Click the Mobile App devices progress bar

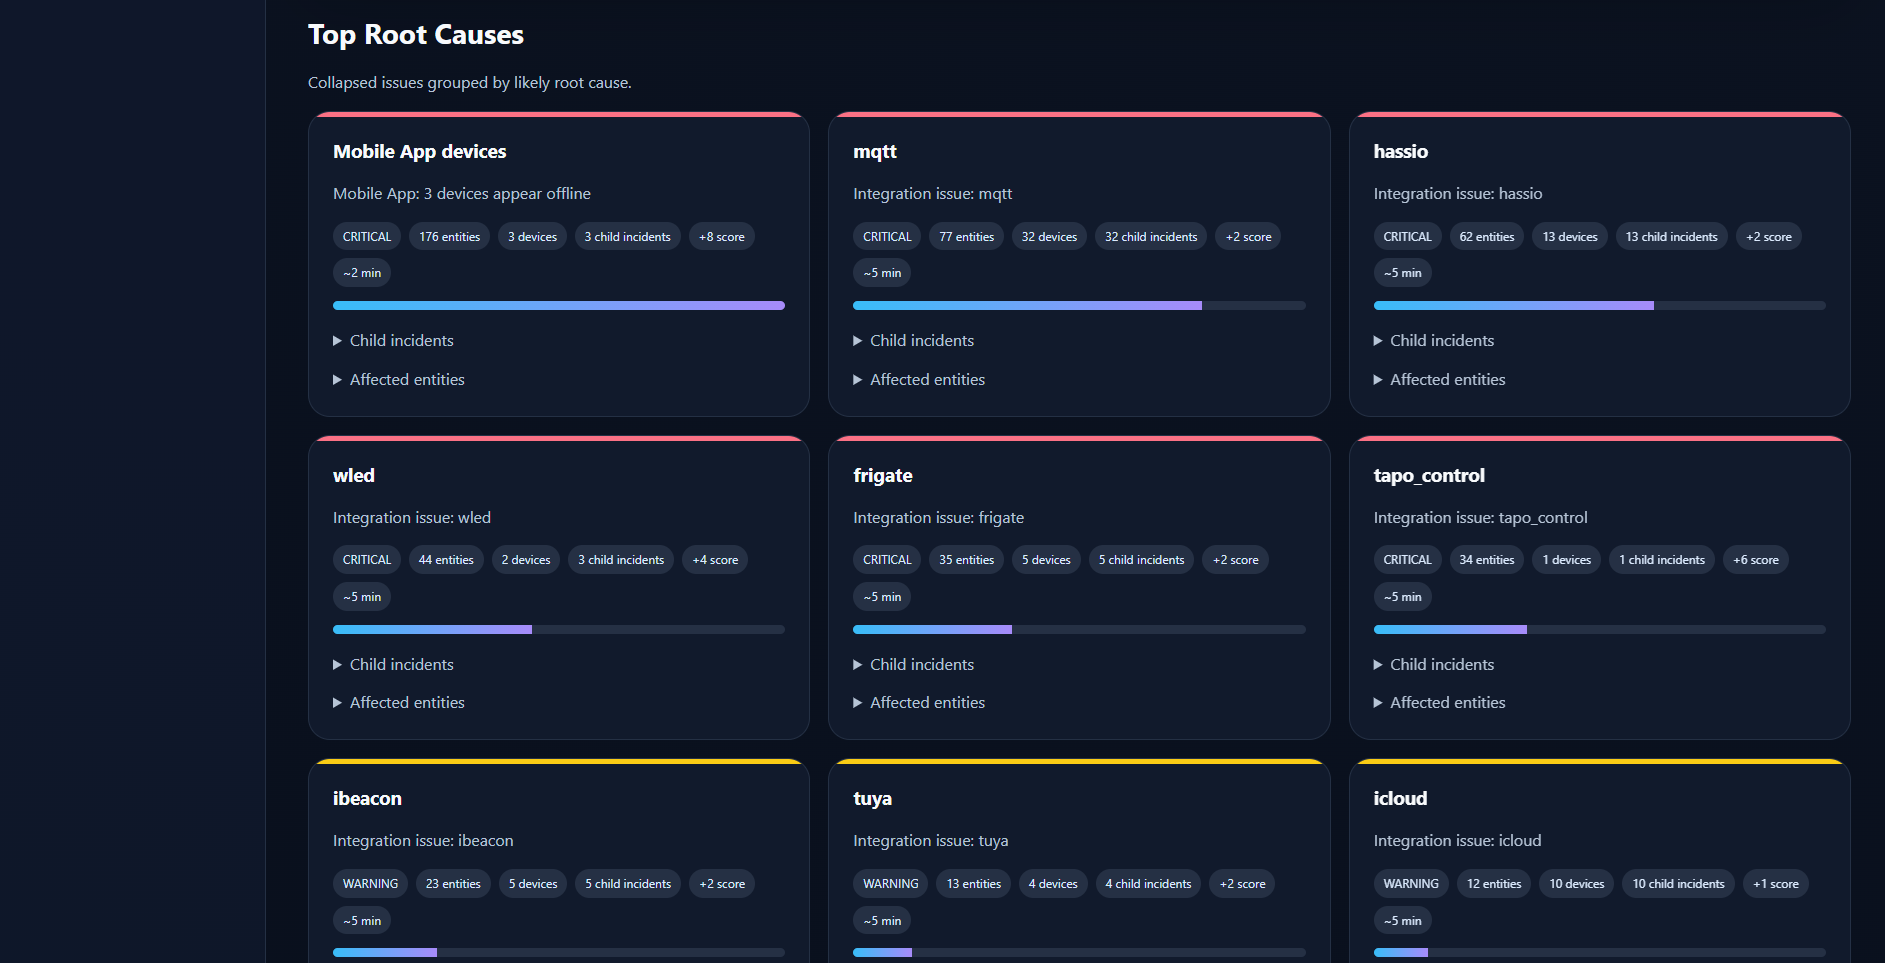pyautogui.click(x=559, y=306)
